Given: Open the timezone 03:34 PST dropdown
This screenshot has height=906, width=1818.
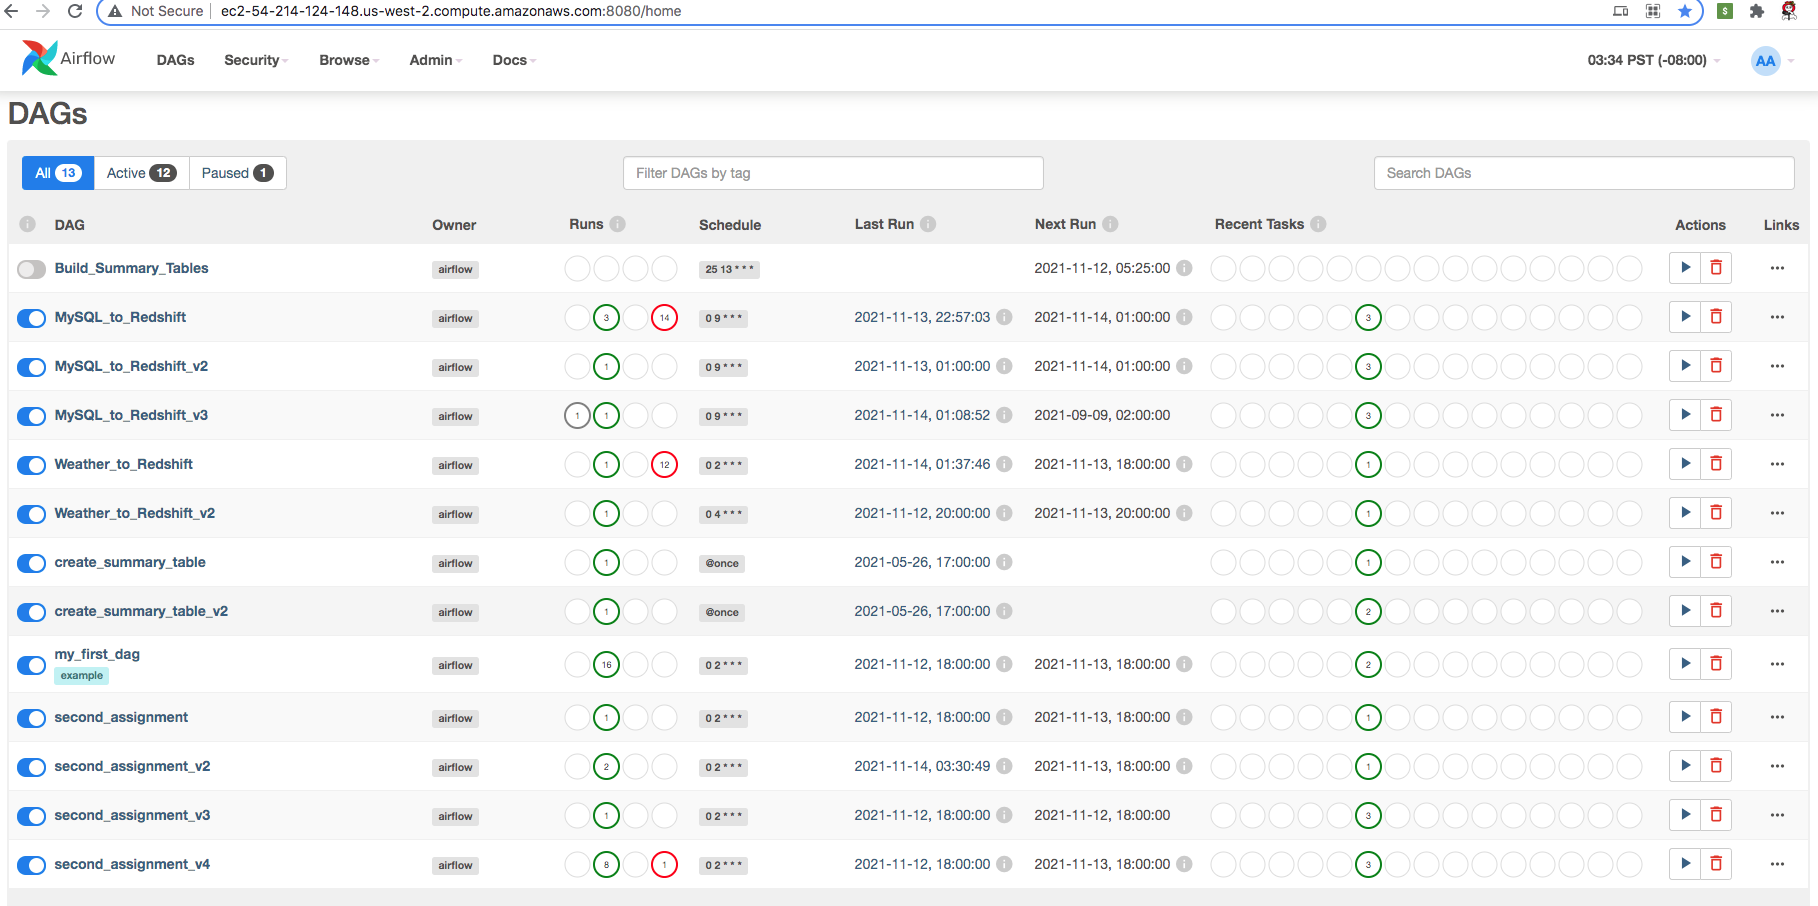Looking at the screenshot, I should (1654, 60).
